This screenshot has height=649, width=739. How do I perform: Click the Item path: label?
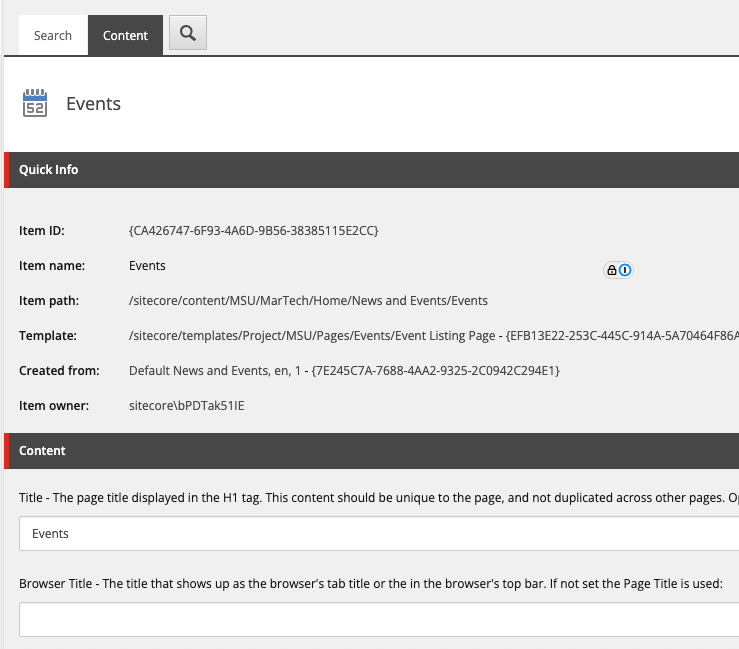(49, 301)
